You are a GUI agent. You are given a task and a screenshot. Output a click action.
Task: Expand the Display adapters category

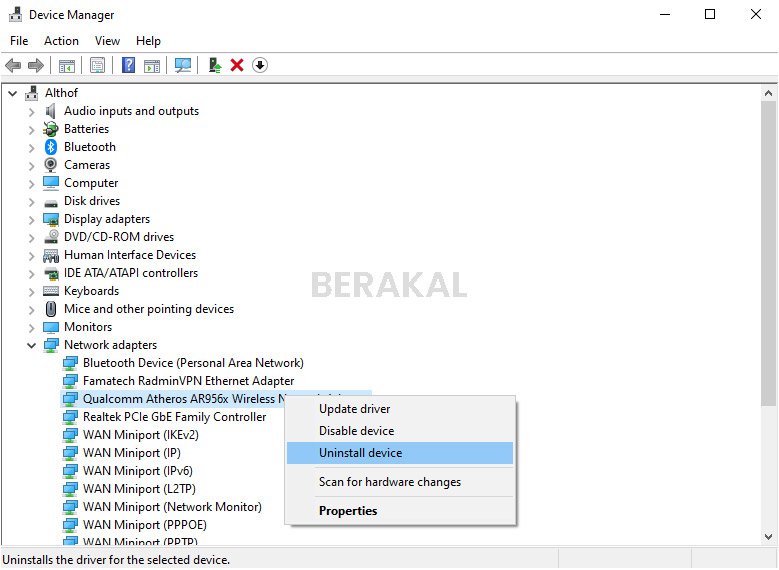tap(32, 220)
